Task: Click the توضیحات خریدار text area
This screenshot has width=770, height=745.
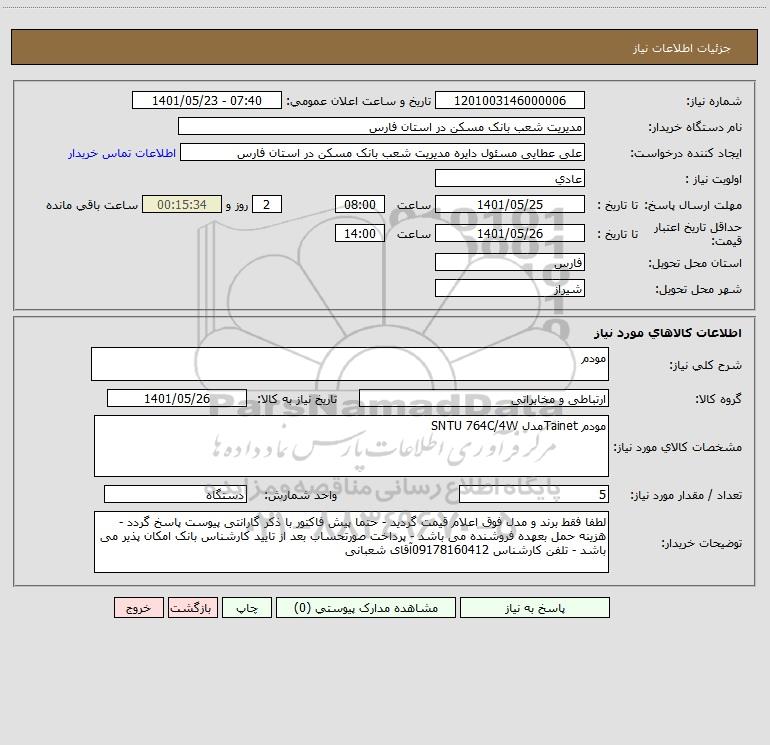Action: (351, 542)
